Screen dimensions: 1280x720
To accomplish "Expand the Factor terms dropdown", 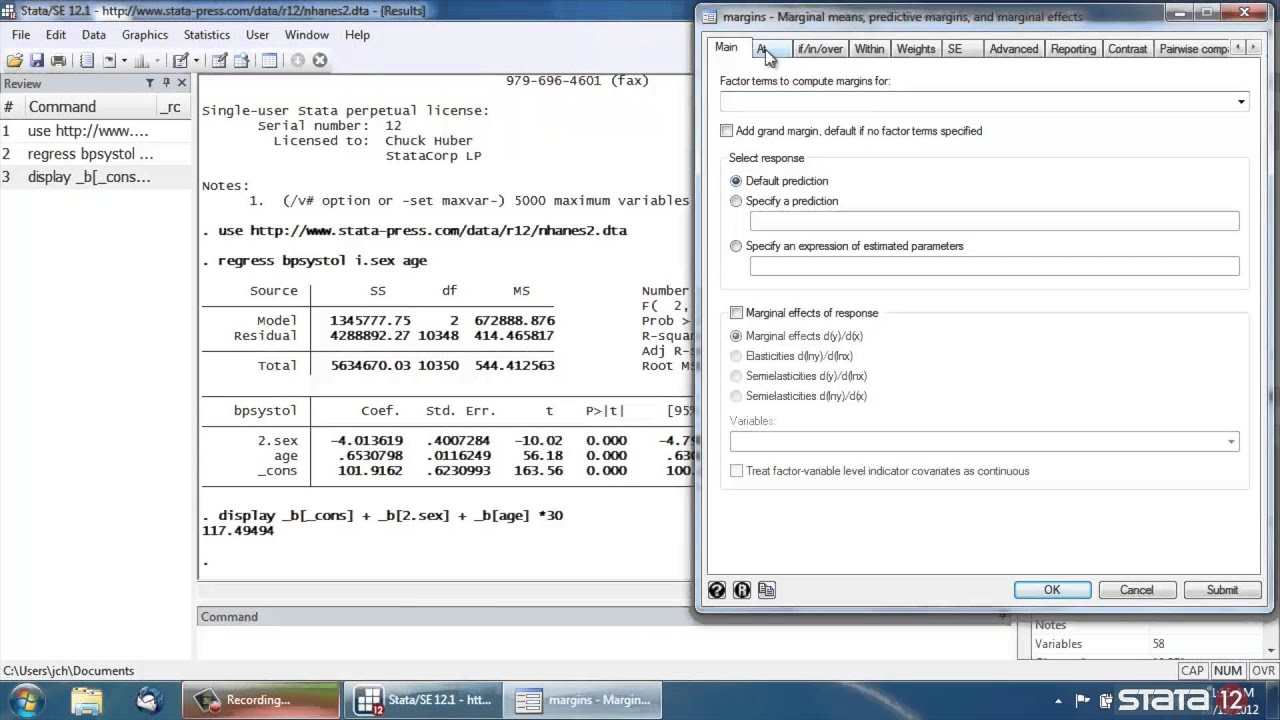I will (1241, 102).
